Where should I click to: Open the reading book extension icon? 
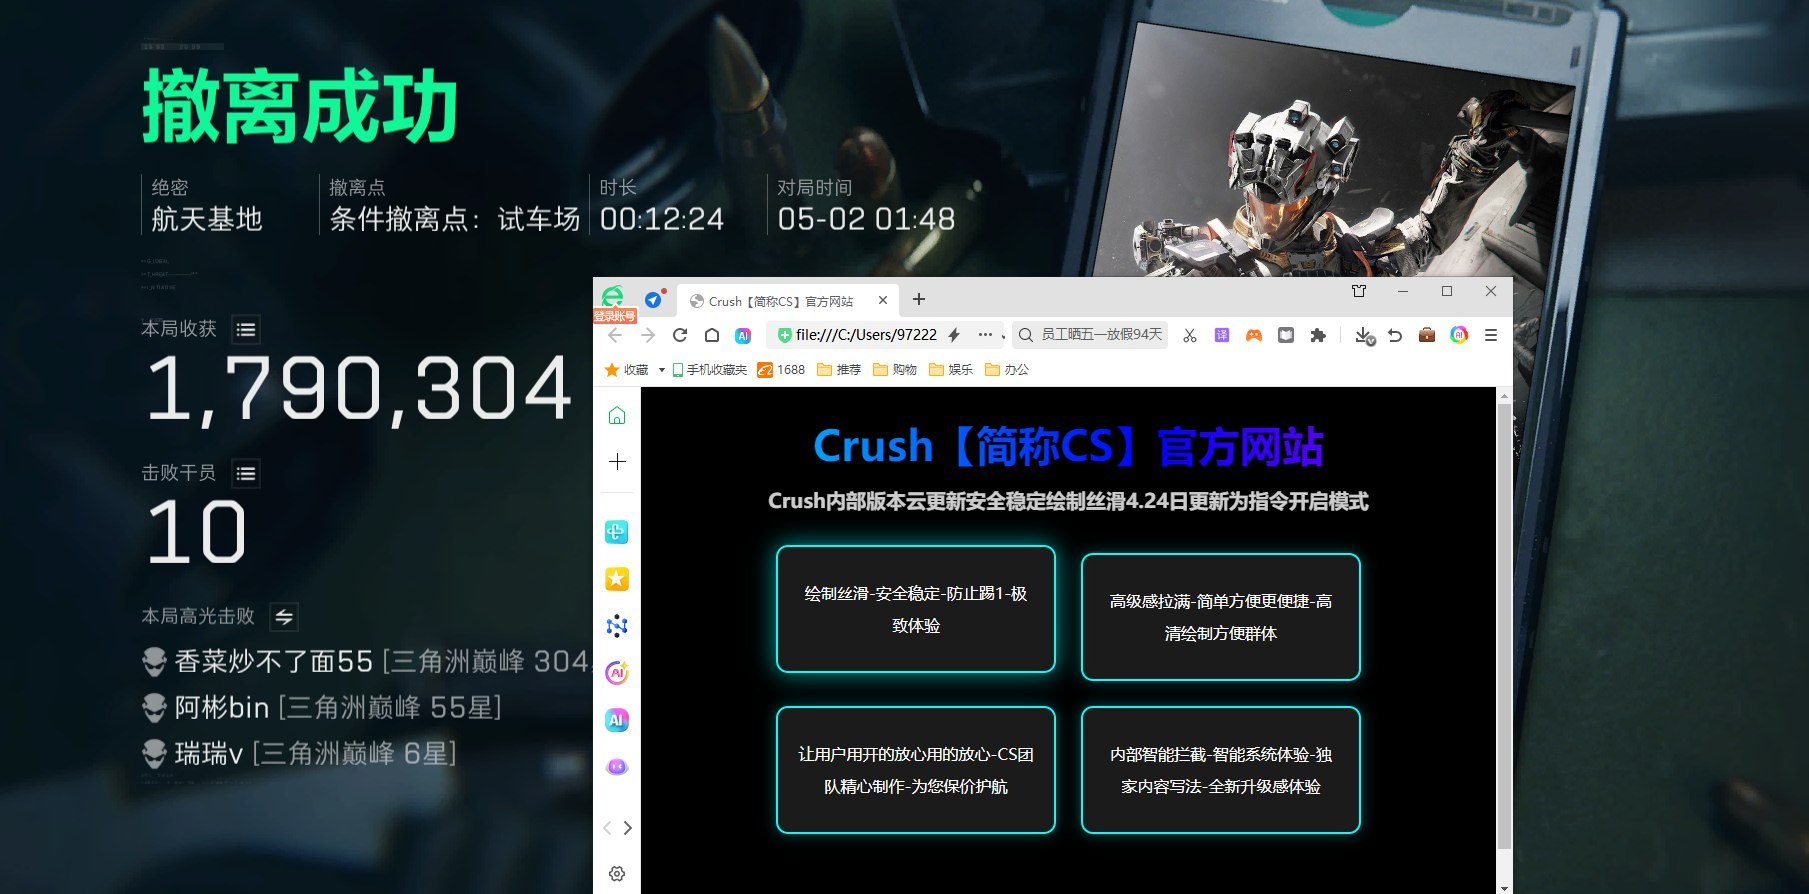click(1286, 335)
